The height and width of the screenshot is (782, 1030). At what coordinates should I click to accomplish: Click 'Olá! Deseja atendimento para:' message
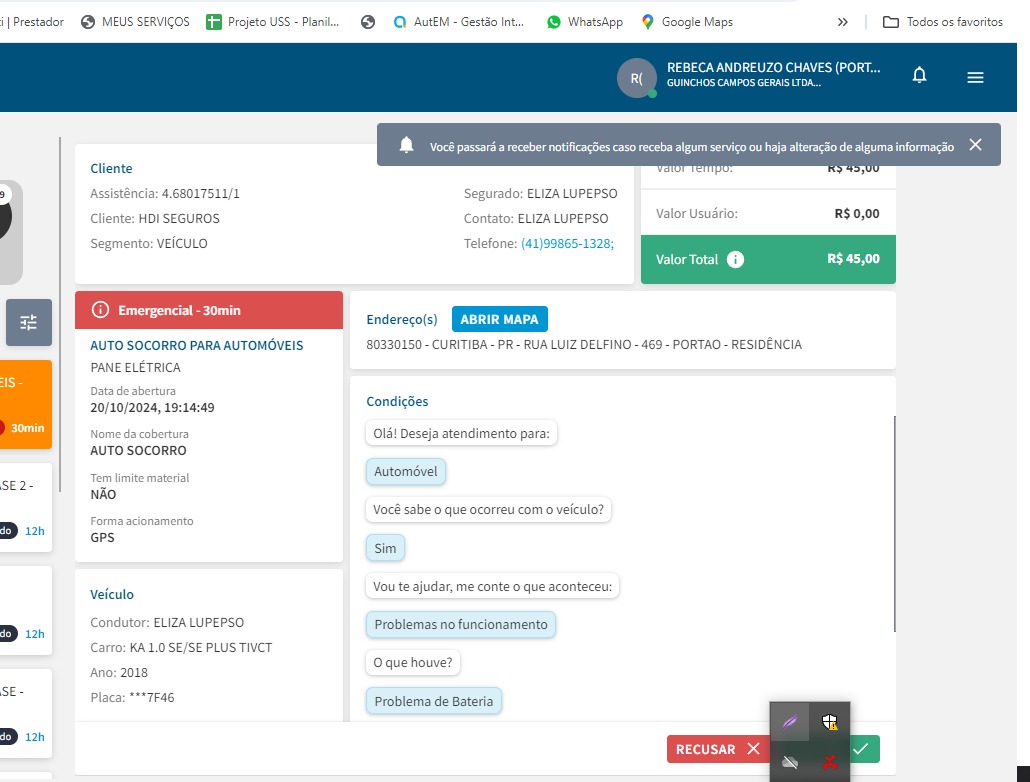coord(461,434)
